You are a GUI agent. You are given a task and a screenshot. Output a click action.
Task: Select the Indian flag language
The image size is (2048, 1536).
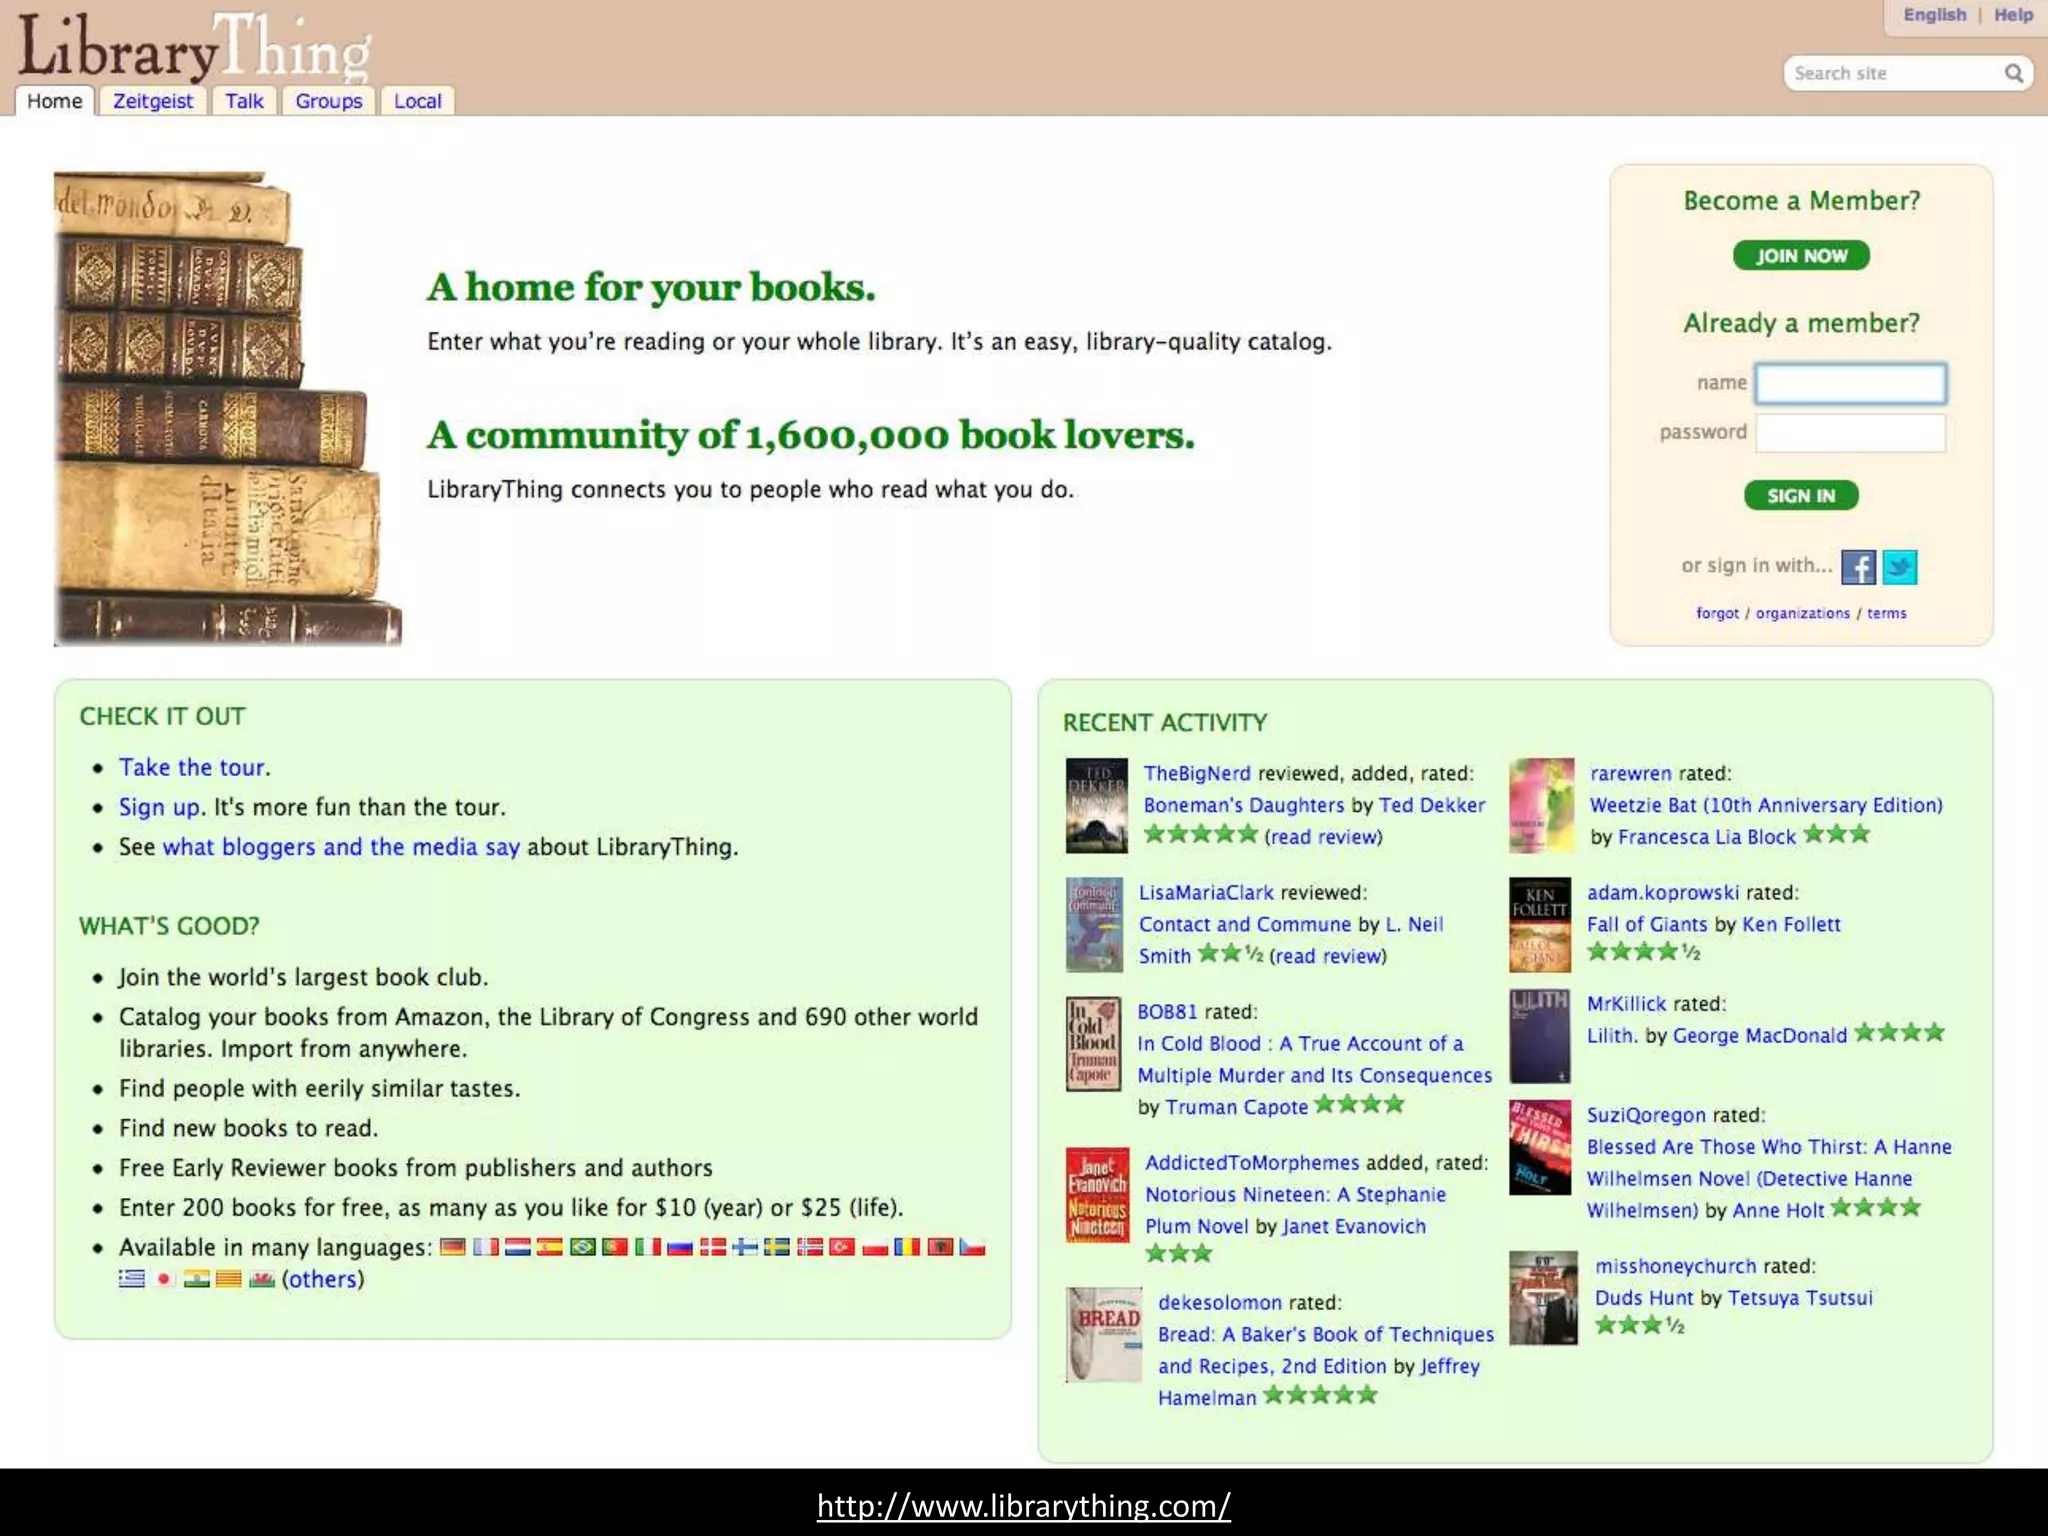click(197, 1279)
